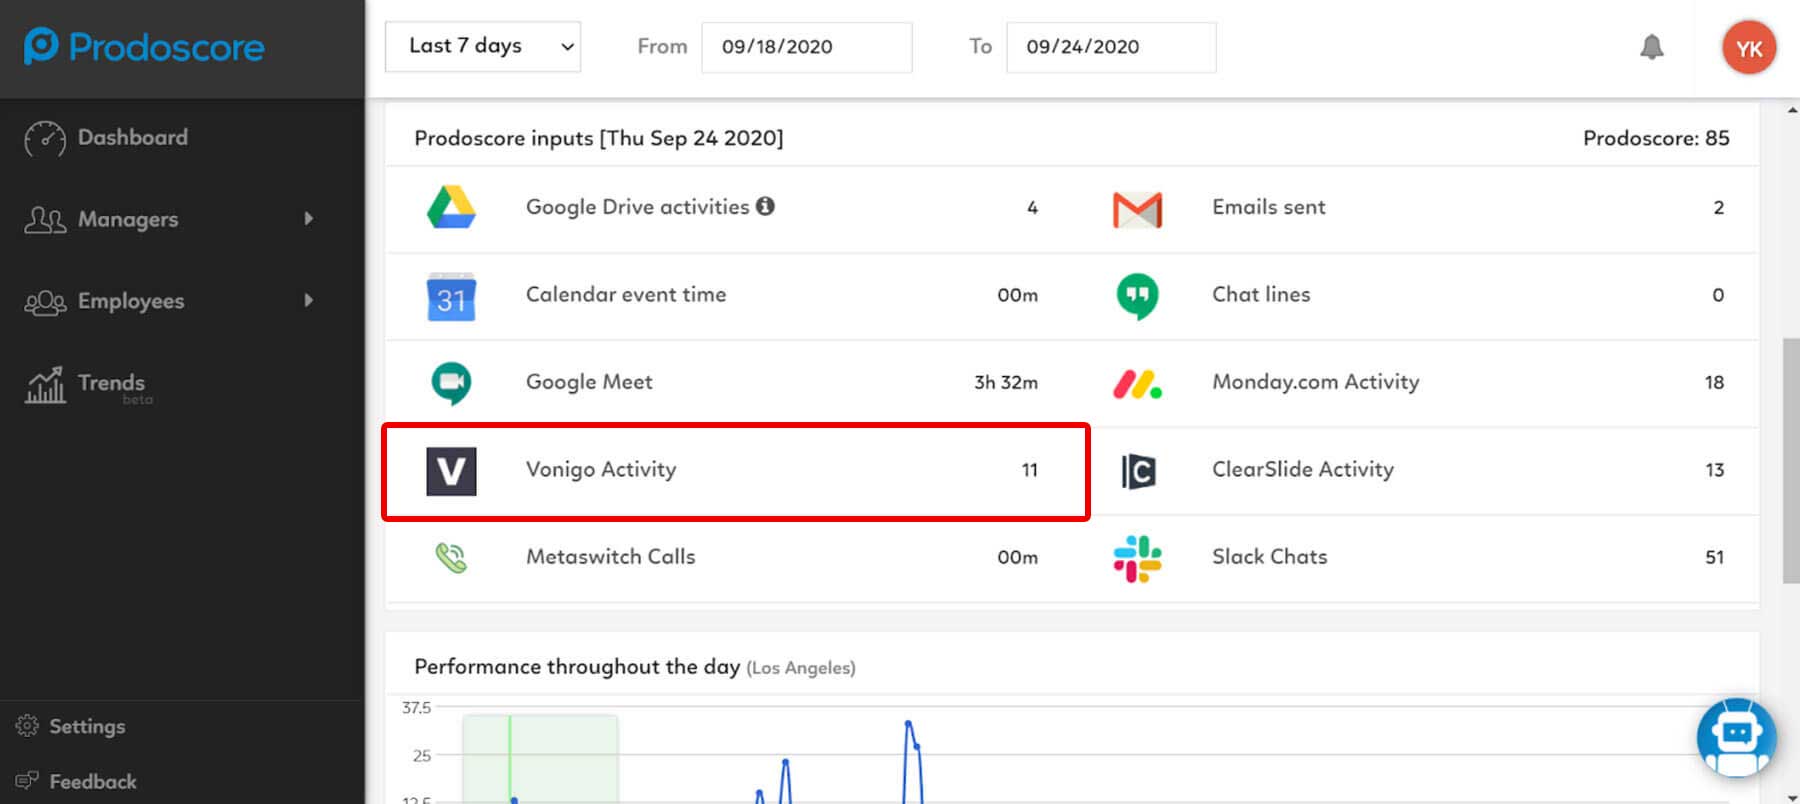The width and height of the screenshot is (1800, 804).
Task: Click Google Meet 3h 32m value
Action: point(1006,382)
